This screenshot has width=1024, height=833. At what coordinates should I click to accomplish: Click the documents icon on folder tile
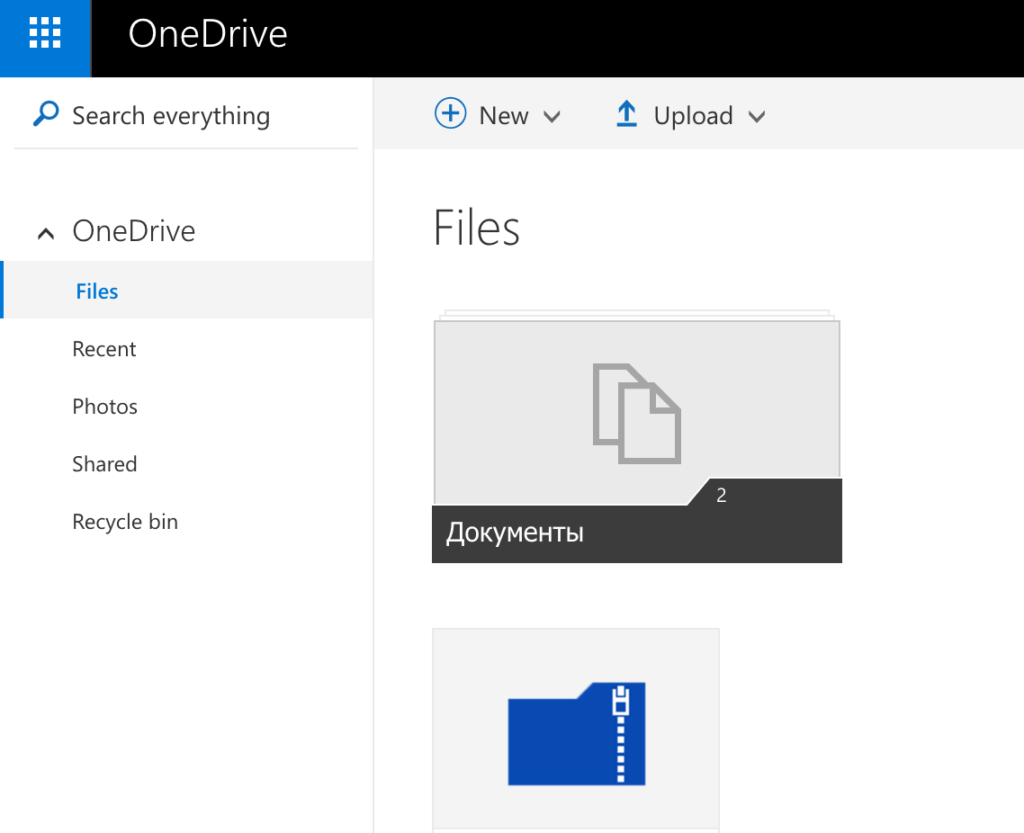(x=637, y=413)
